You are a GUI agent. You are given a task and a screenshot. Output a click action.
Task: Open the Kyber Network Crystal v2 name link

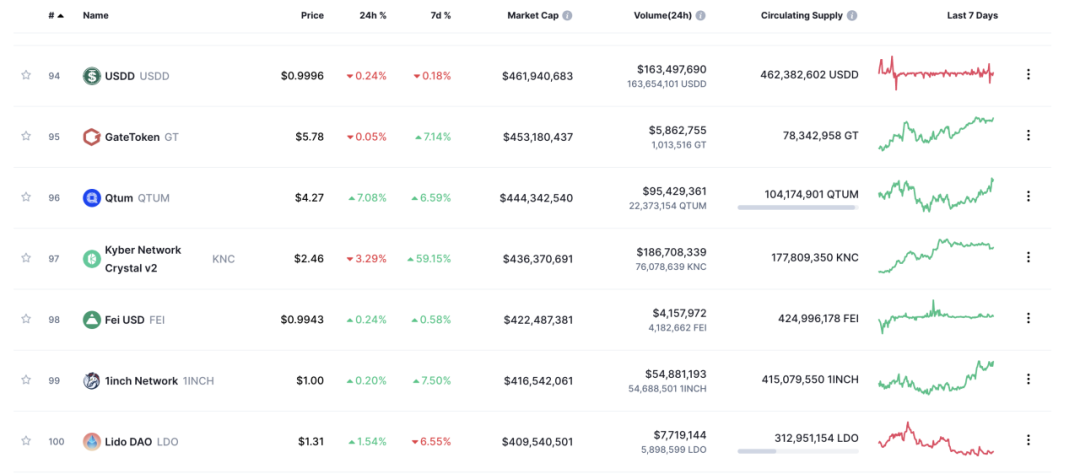[143, 259]
